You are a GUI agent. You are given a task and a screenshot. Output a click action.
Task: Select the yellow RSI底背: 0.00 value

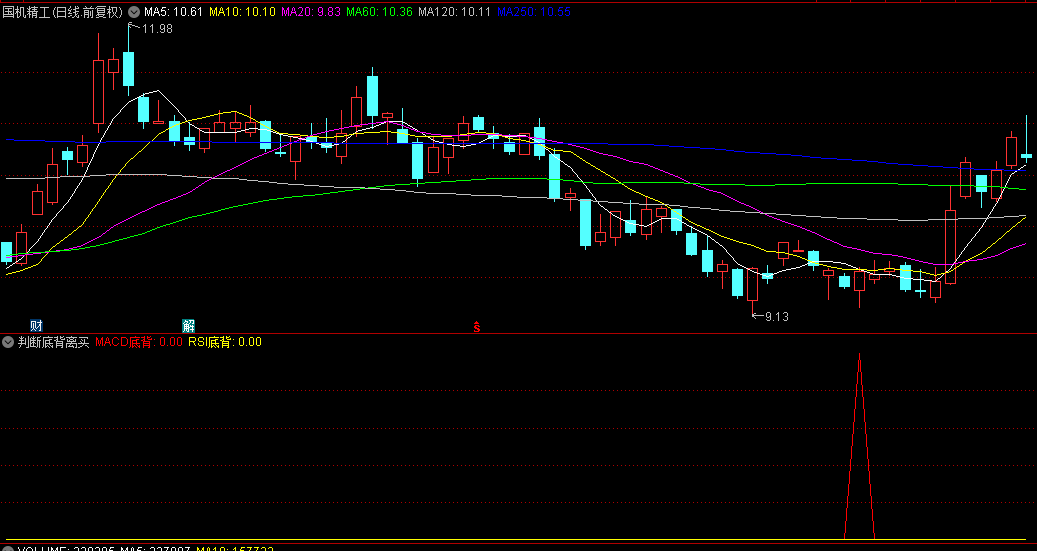click(x=225, y=342)
